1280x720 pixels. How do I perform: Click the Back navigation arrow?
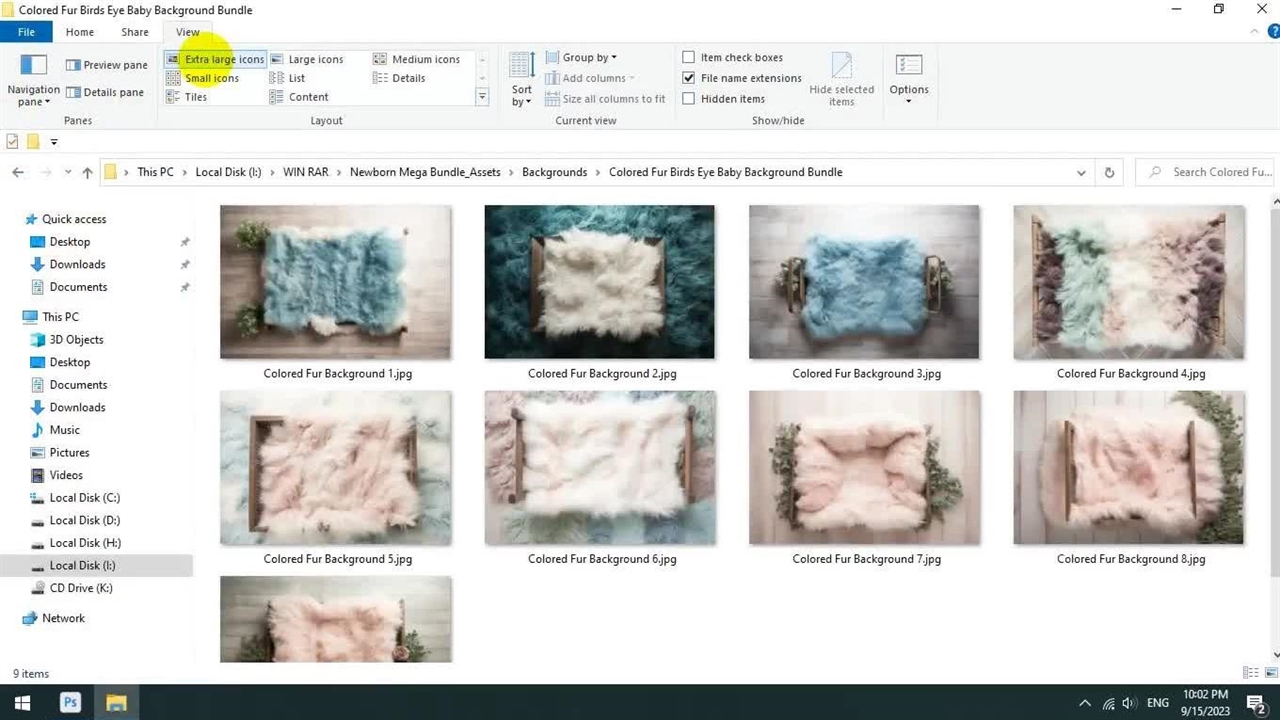coord(18,172)
